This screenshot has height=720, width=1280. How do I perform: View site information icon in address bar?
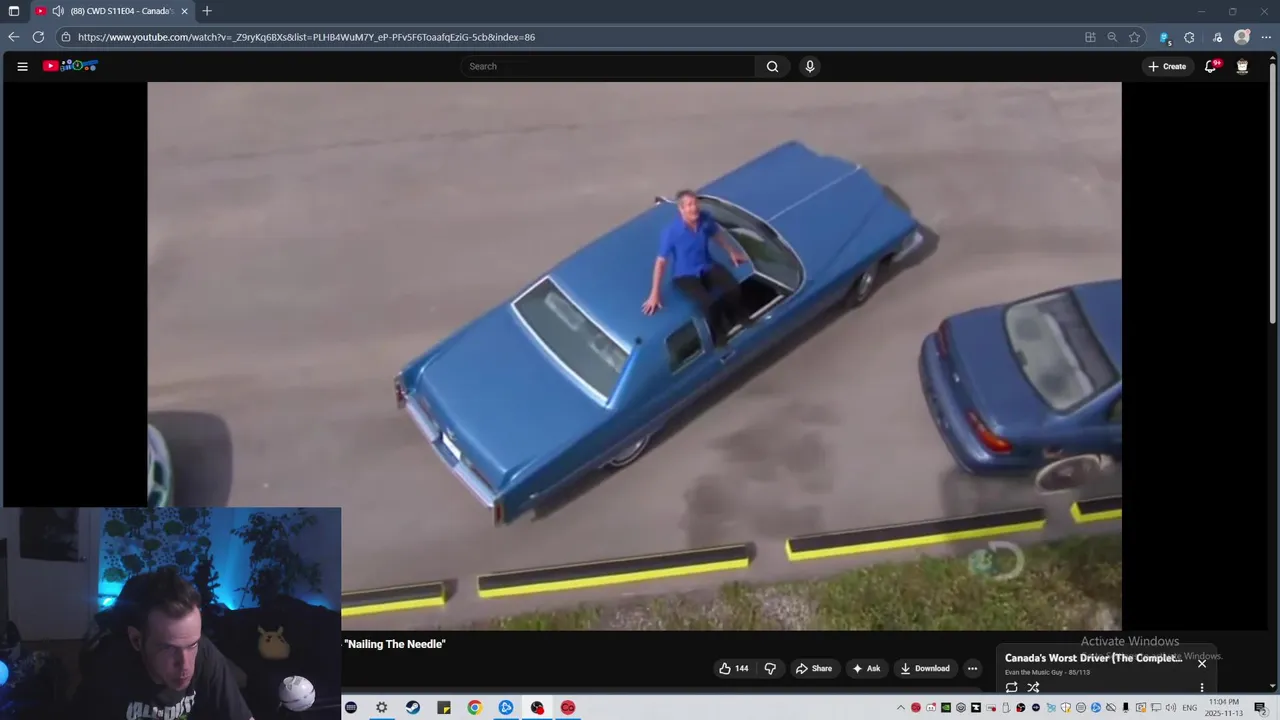point(65,37)
